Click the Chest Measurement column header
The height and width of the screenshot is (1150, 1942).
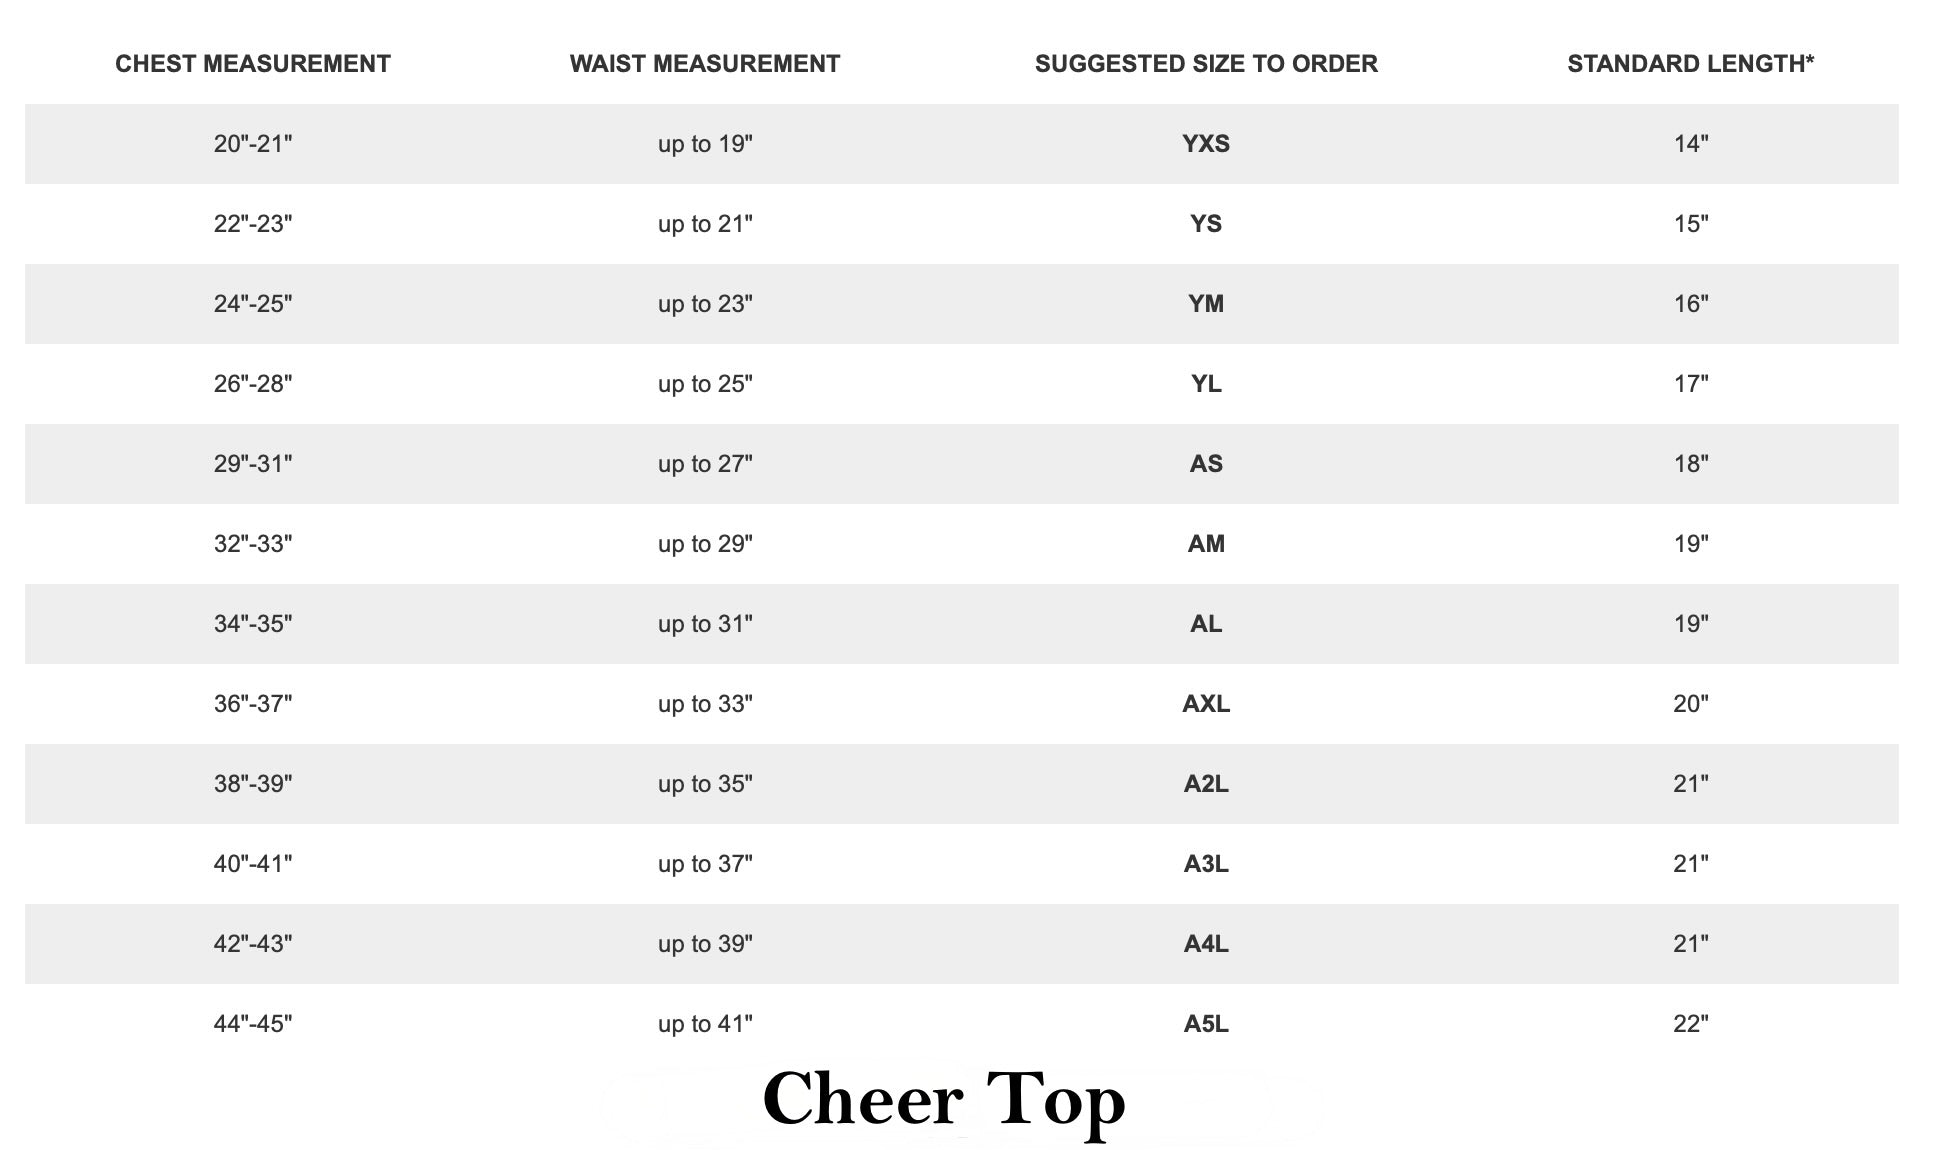(253, 64)
